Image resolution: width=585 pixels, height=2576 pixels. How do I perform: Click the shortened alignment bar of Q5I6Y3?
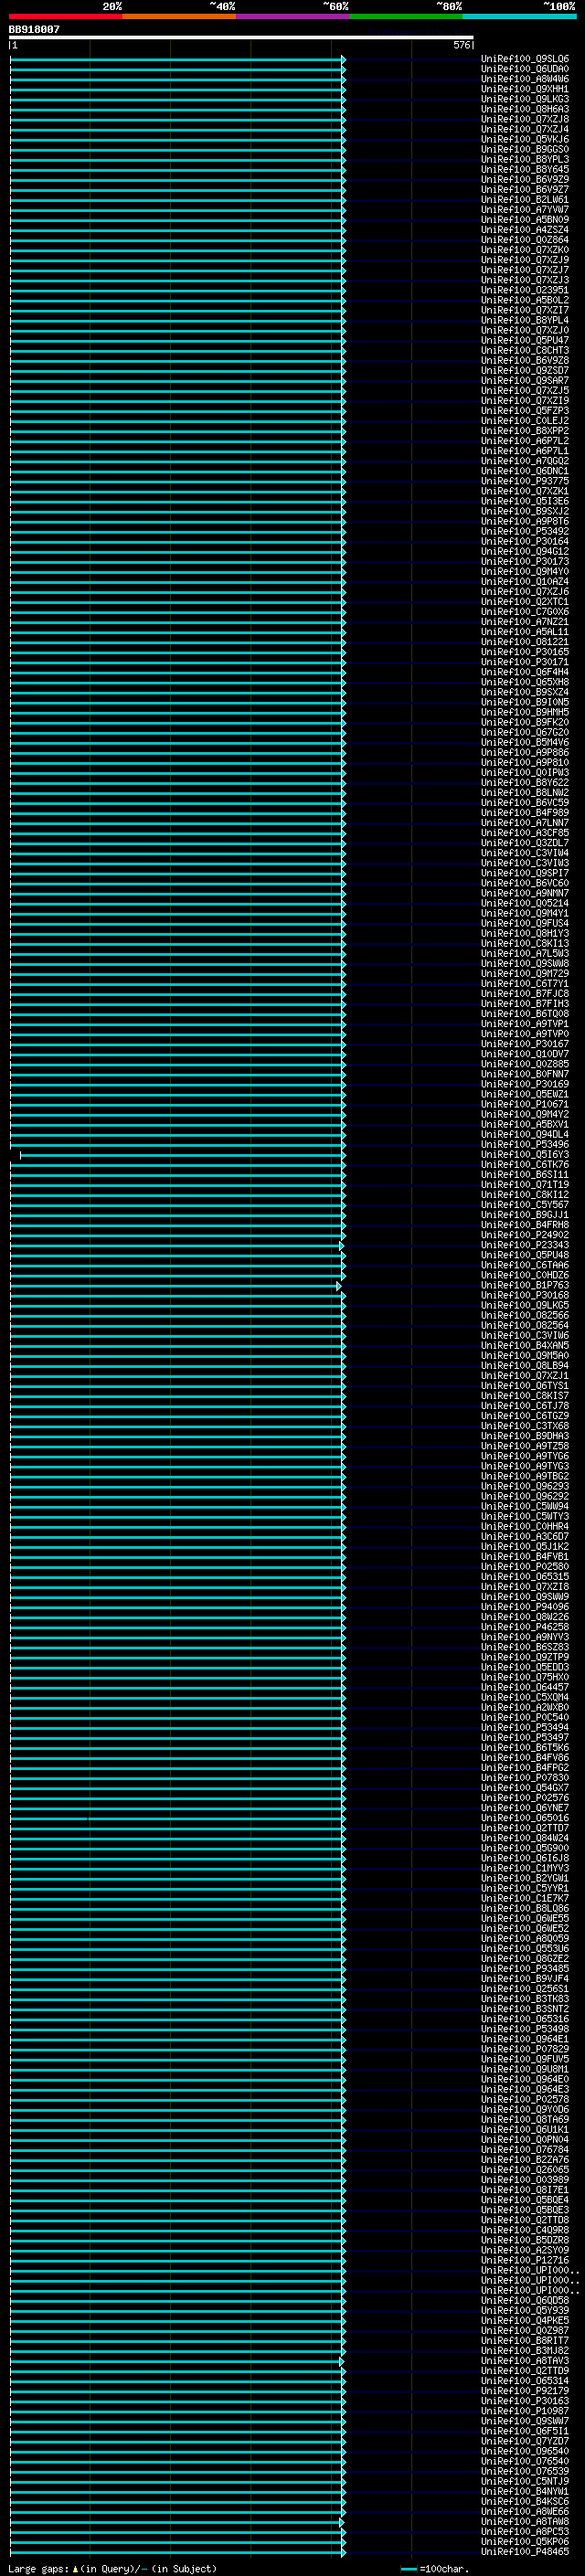pyautogui.click(x=181, y=1155)
